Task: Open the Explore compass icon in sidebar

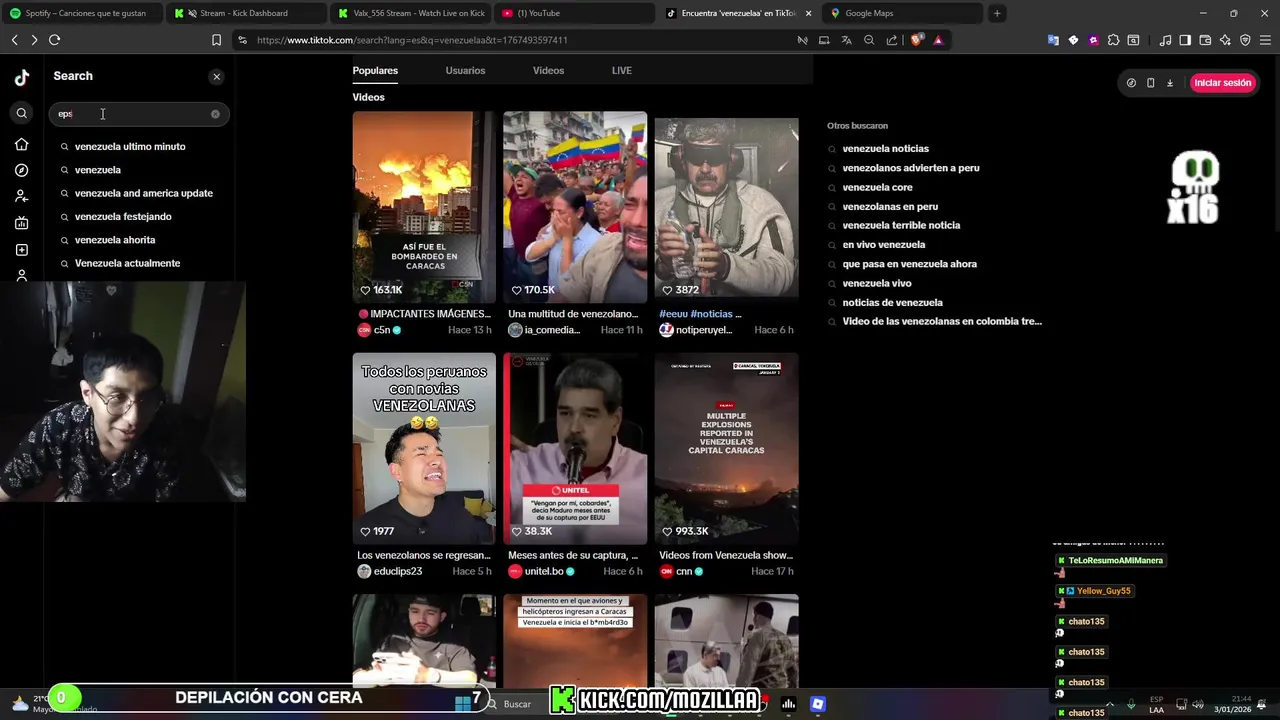Action: coord(22,170)
